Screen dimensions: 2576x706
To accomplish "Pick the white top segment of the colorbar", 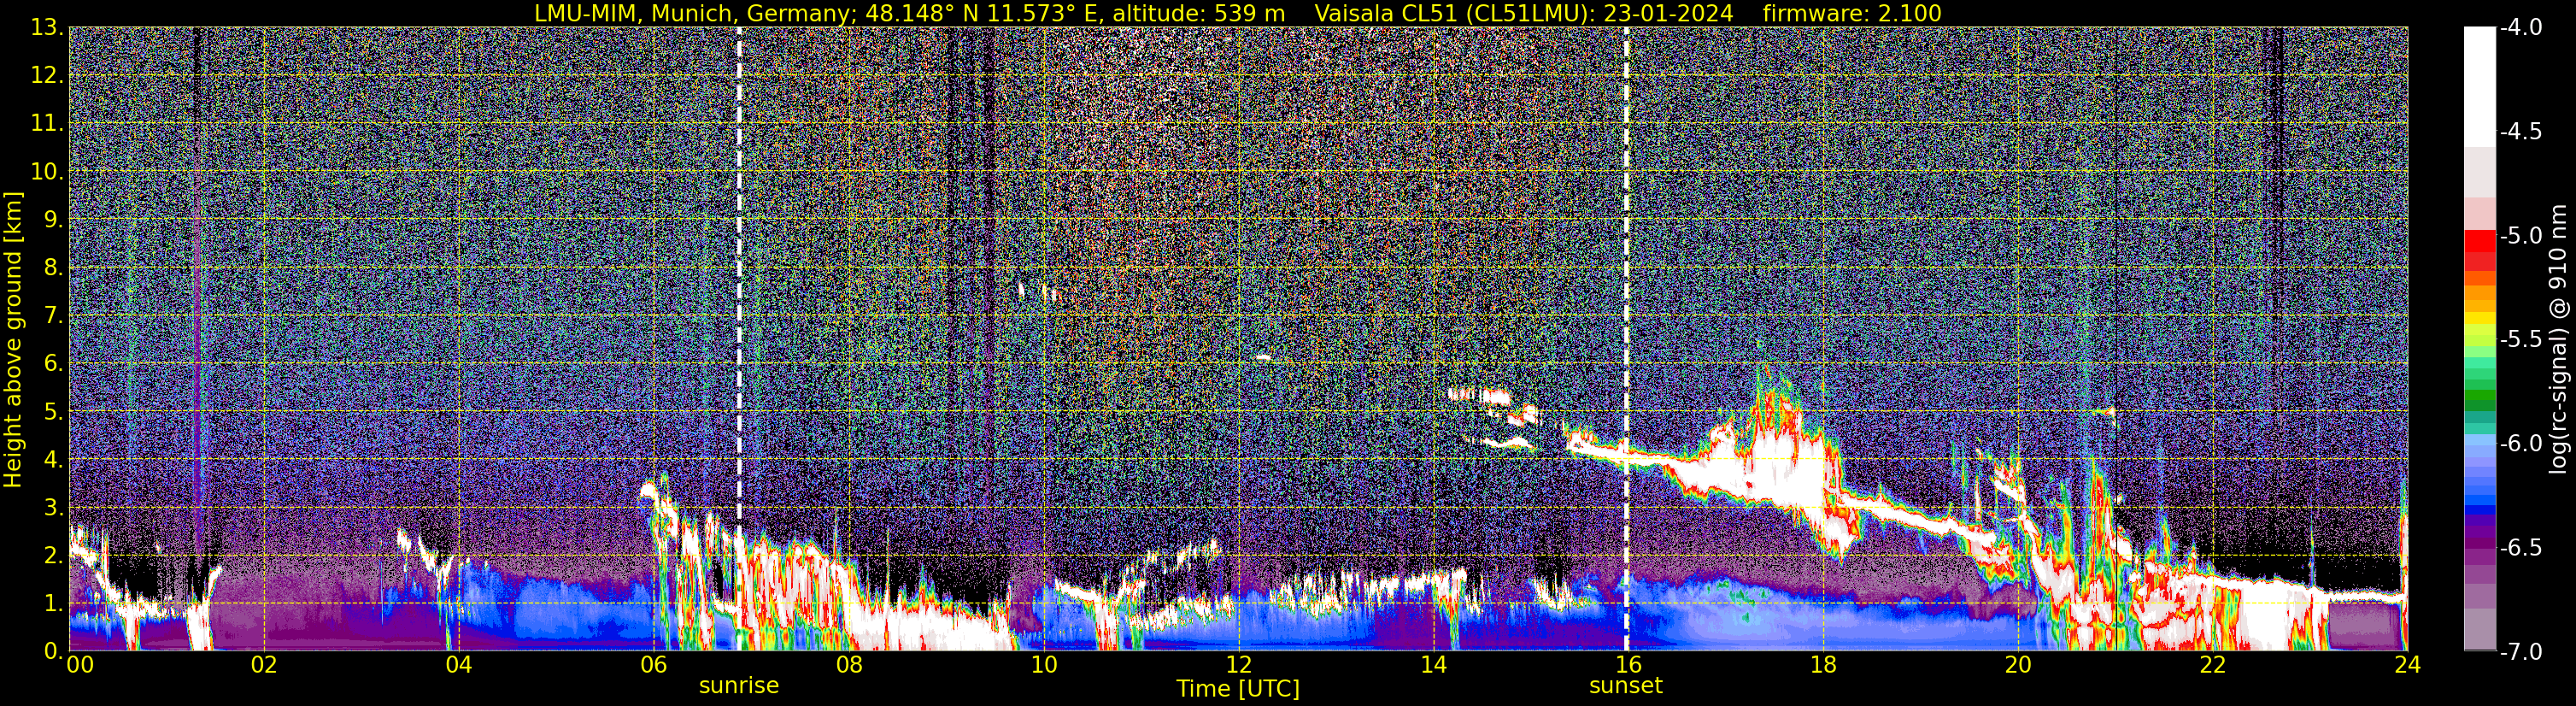I will click(2479, 86).
